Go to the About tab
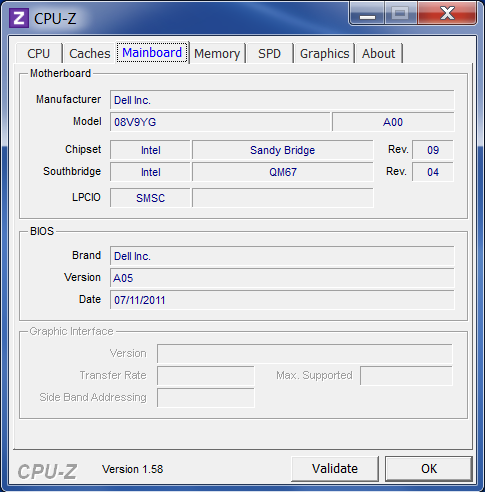This screenshot has width=486, height=492. pyautogui.click(x=378, y=53)
